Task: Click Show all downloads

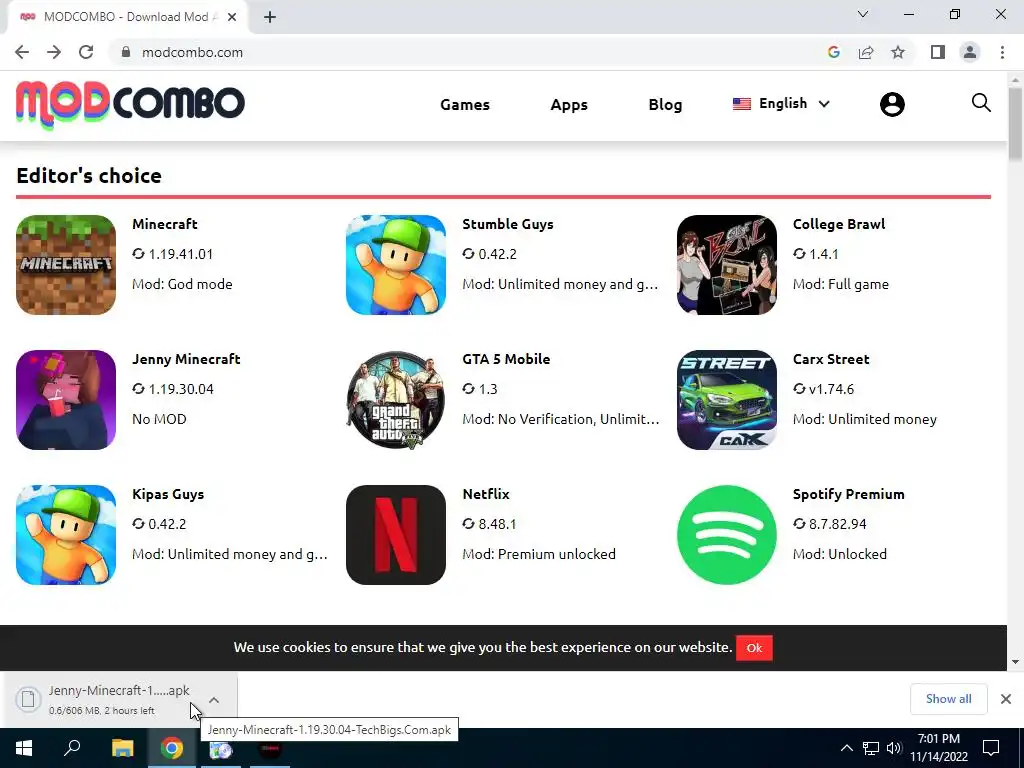Action: [948, 699]
